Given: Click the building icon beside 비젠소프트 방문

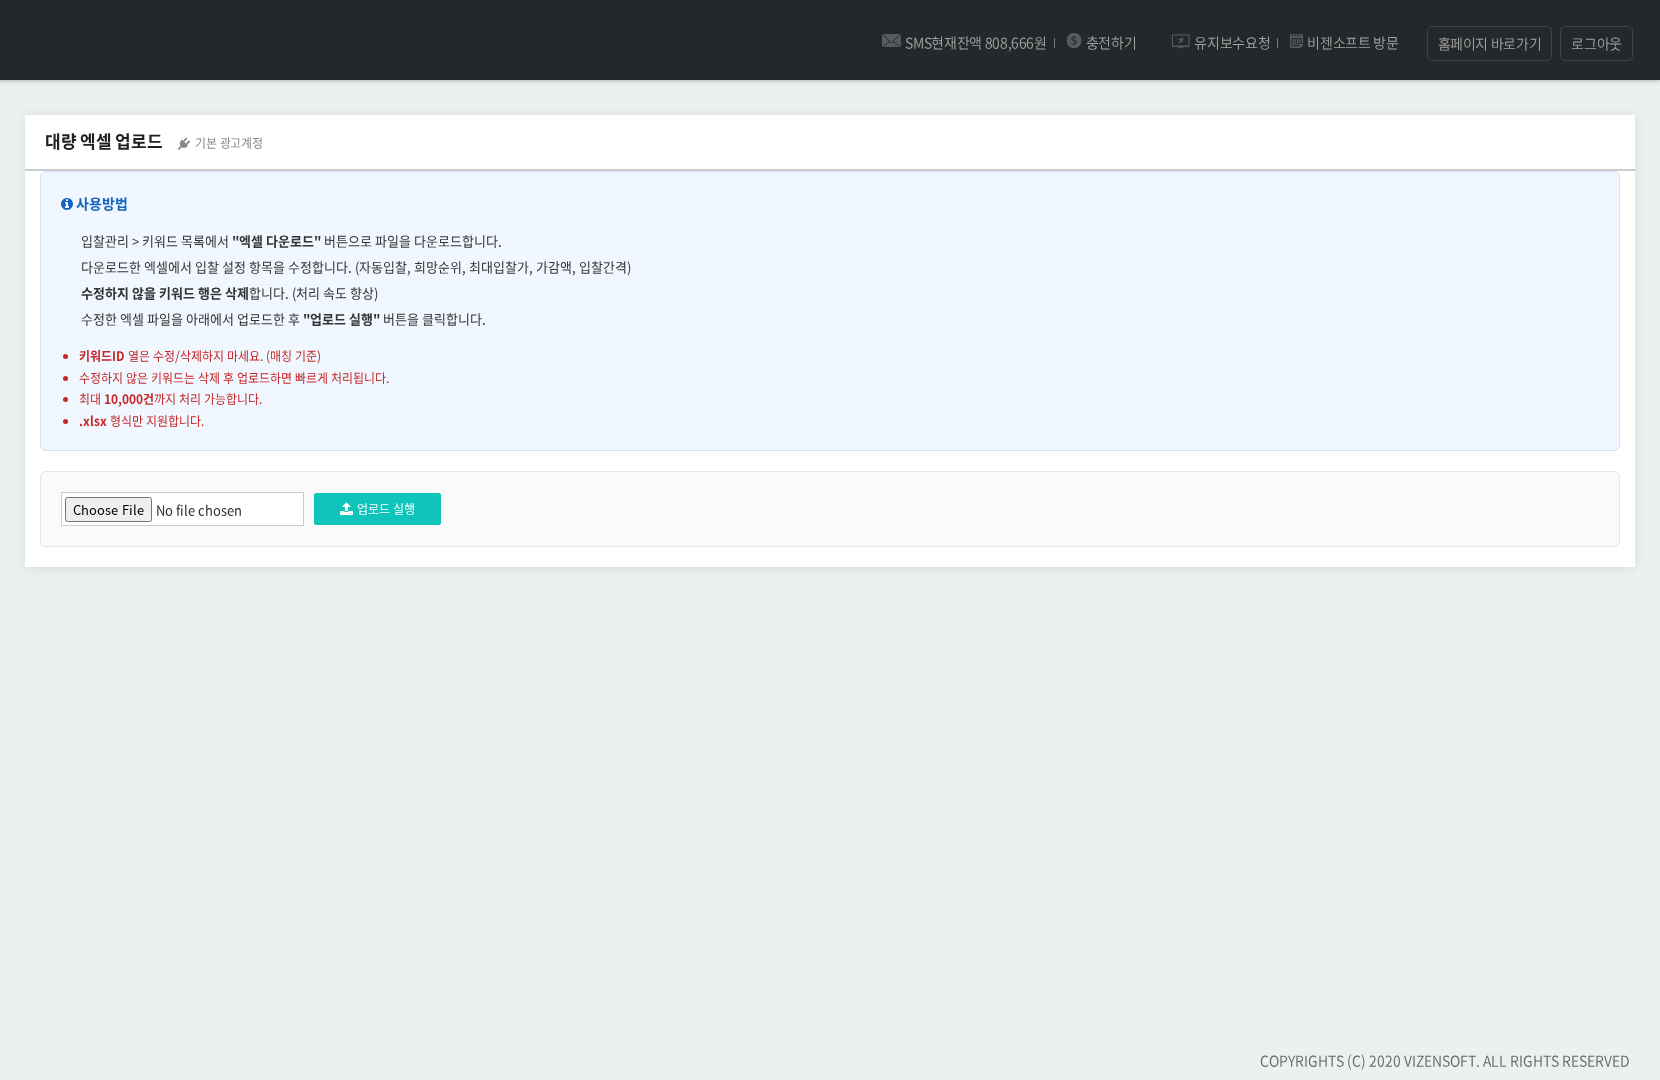Looking at the screenshot, I should (x=1296, y=41).
